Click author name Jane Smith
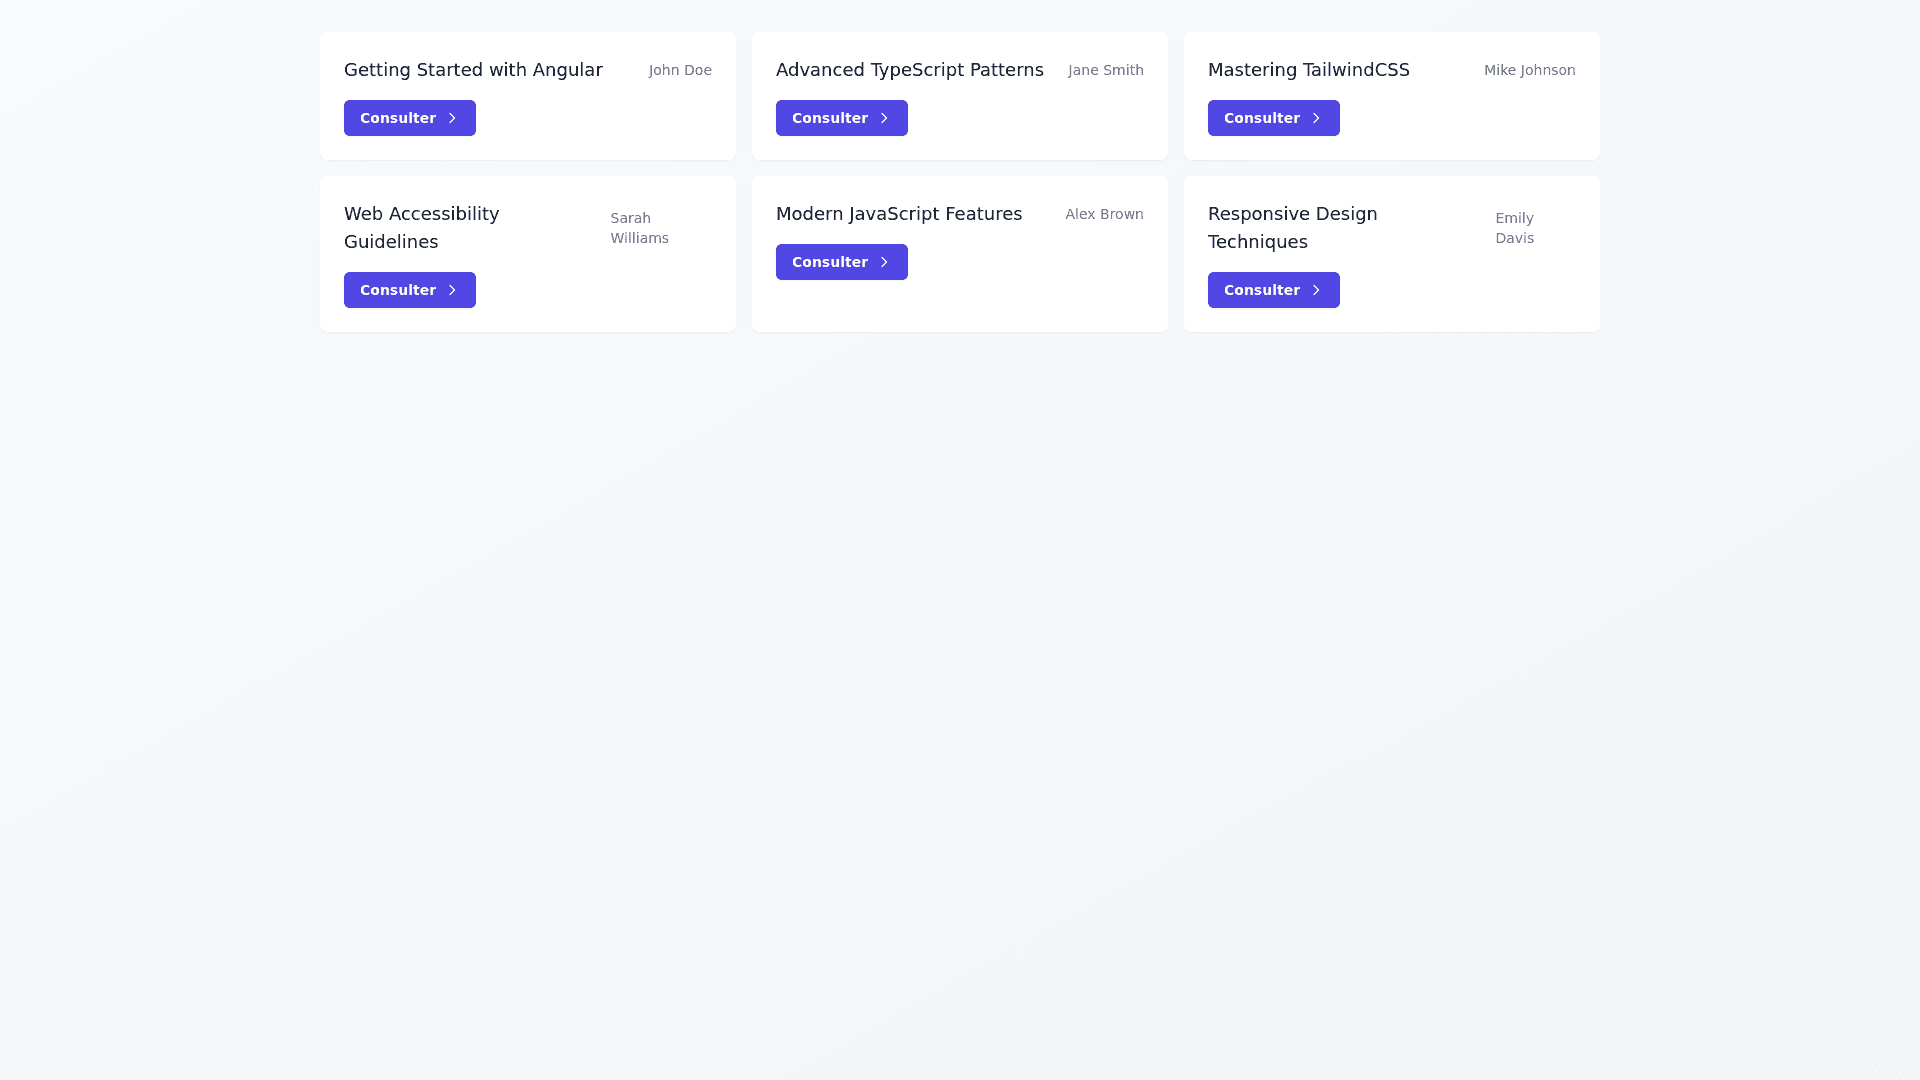Screen dimensions: 1920x1080 (x=1105, y=70)
